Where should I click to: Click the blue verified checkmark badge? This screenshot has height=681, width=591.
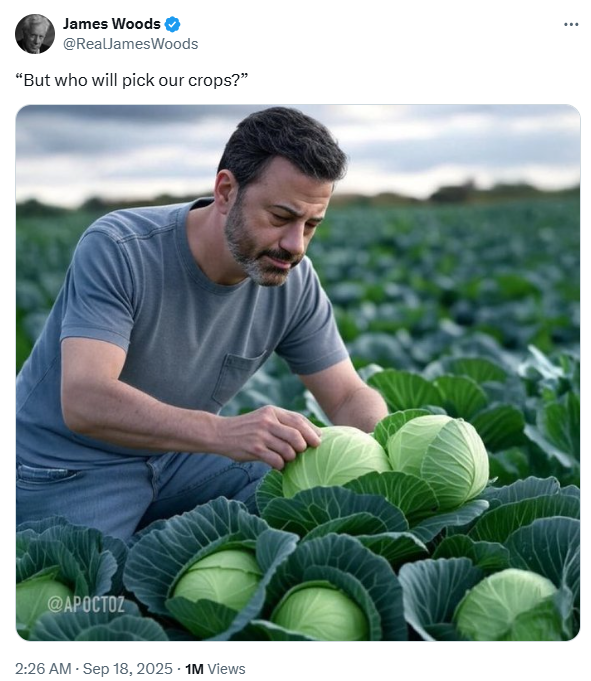173,24
